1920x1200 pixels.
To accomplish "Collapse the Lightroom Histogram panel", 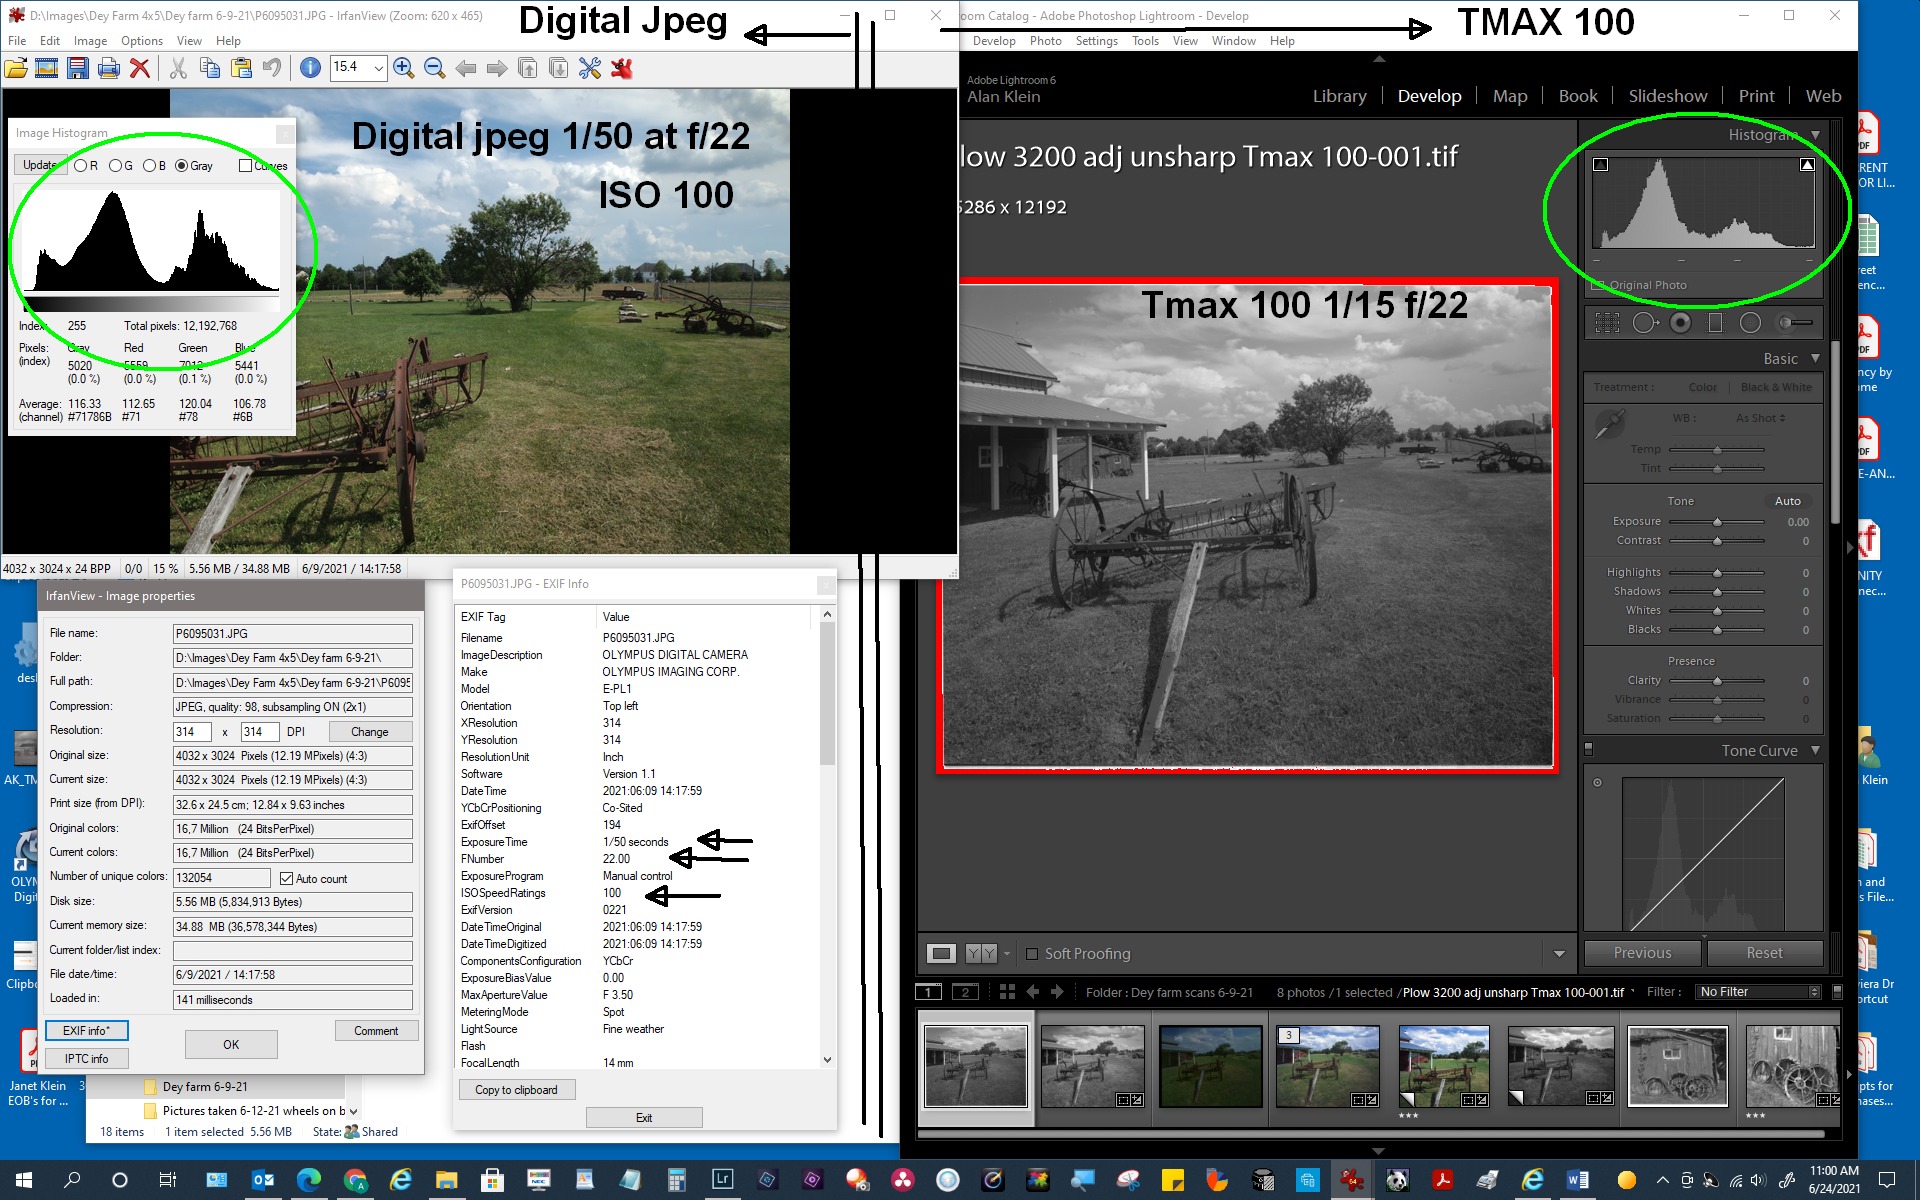I will pyautogui.click(x=1816, y=135).
